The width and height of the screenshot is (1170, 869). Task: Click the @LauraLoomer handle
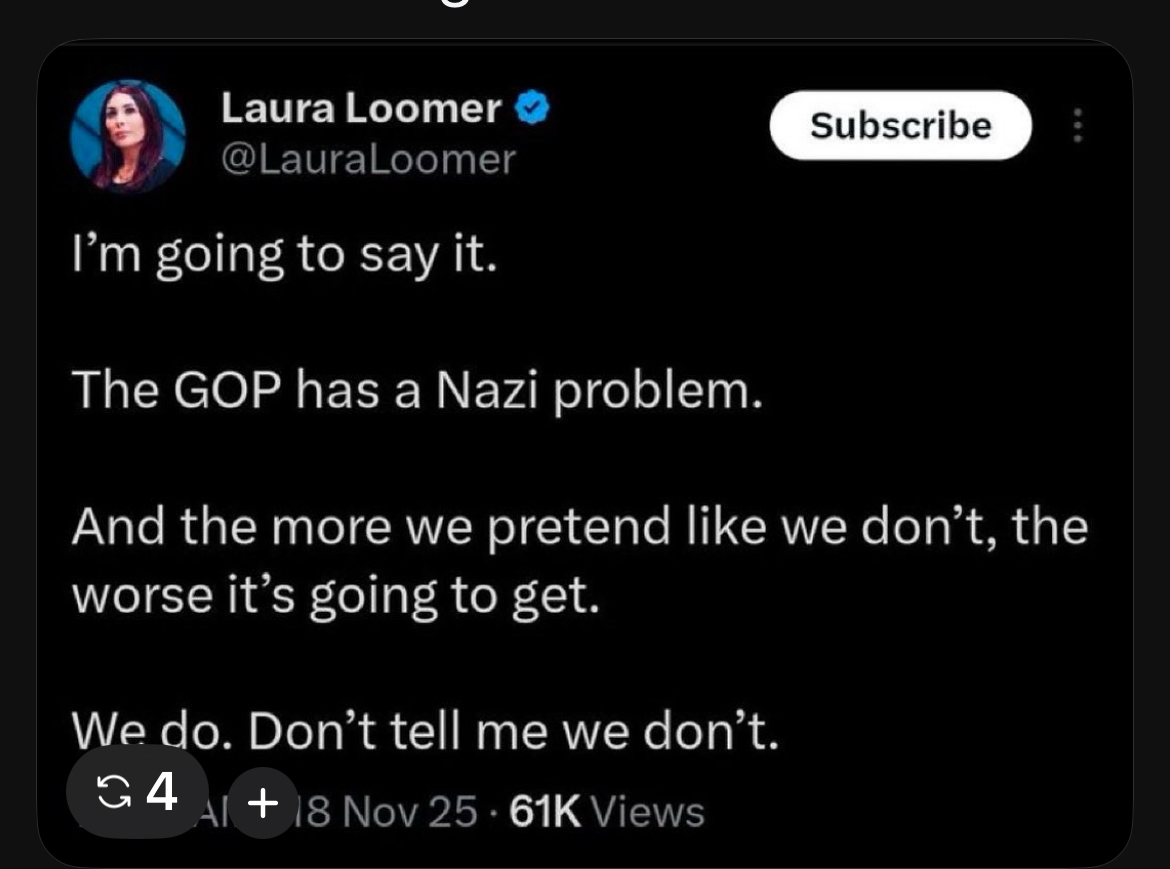click(368, 158)
